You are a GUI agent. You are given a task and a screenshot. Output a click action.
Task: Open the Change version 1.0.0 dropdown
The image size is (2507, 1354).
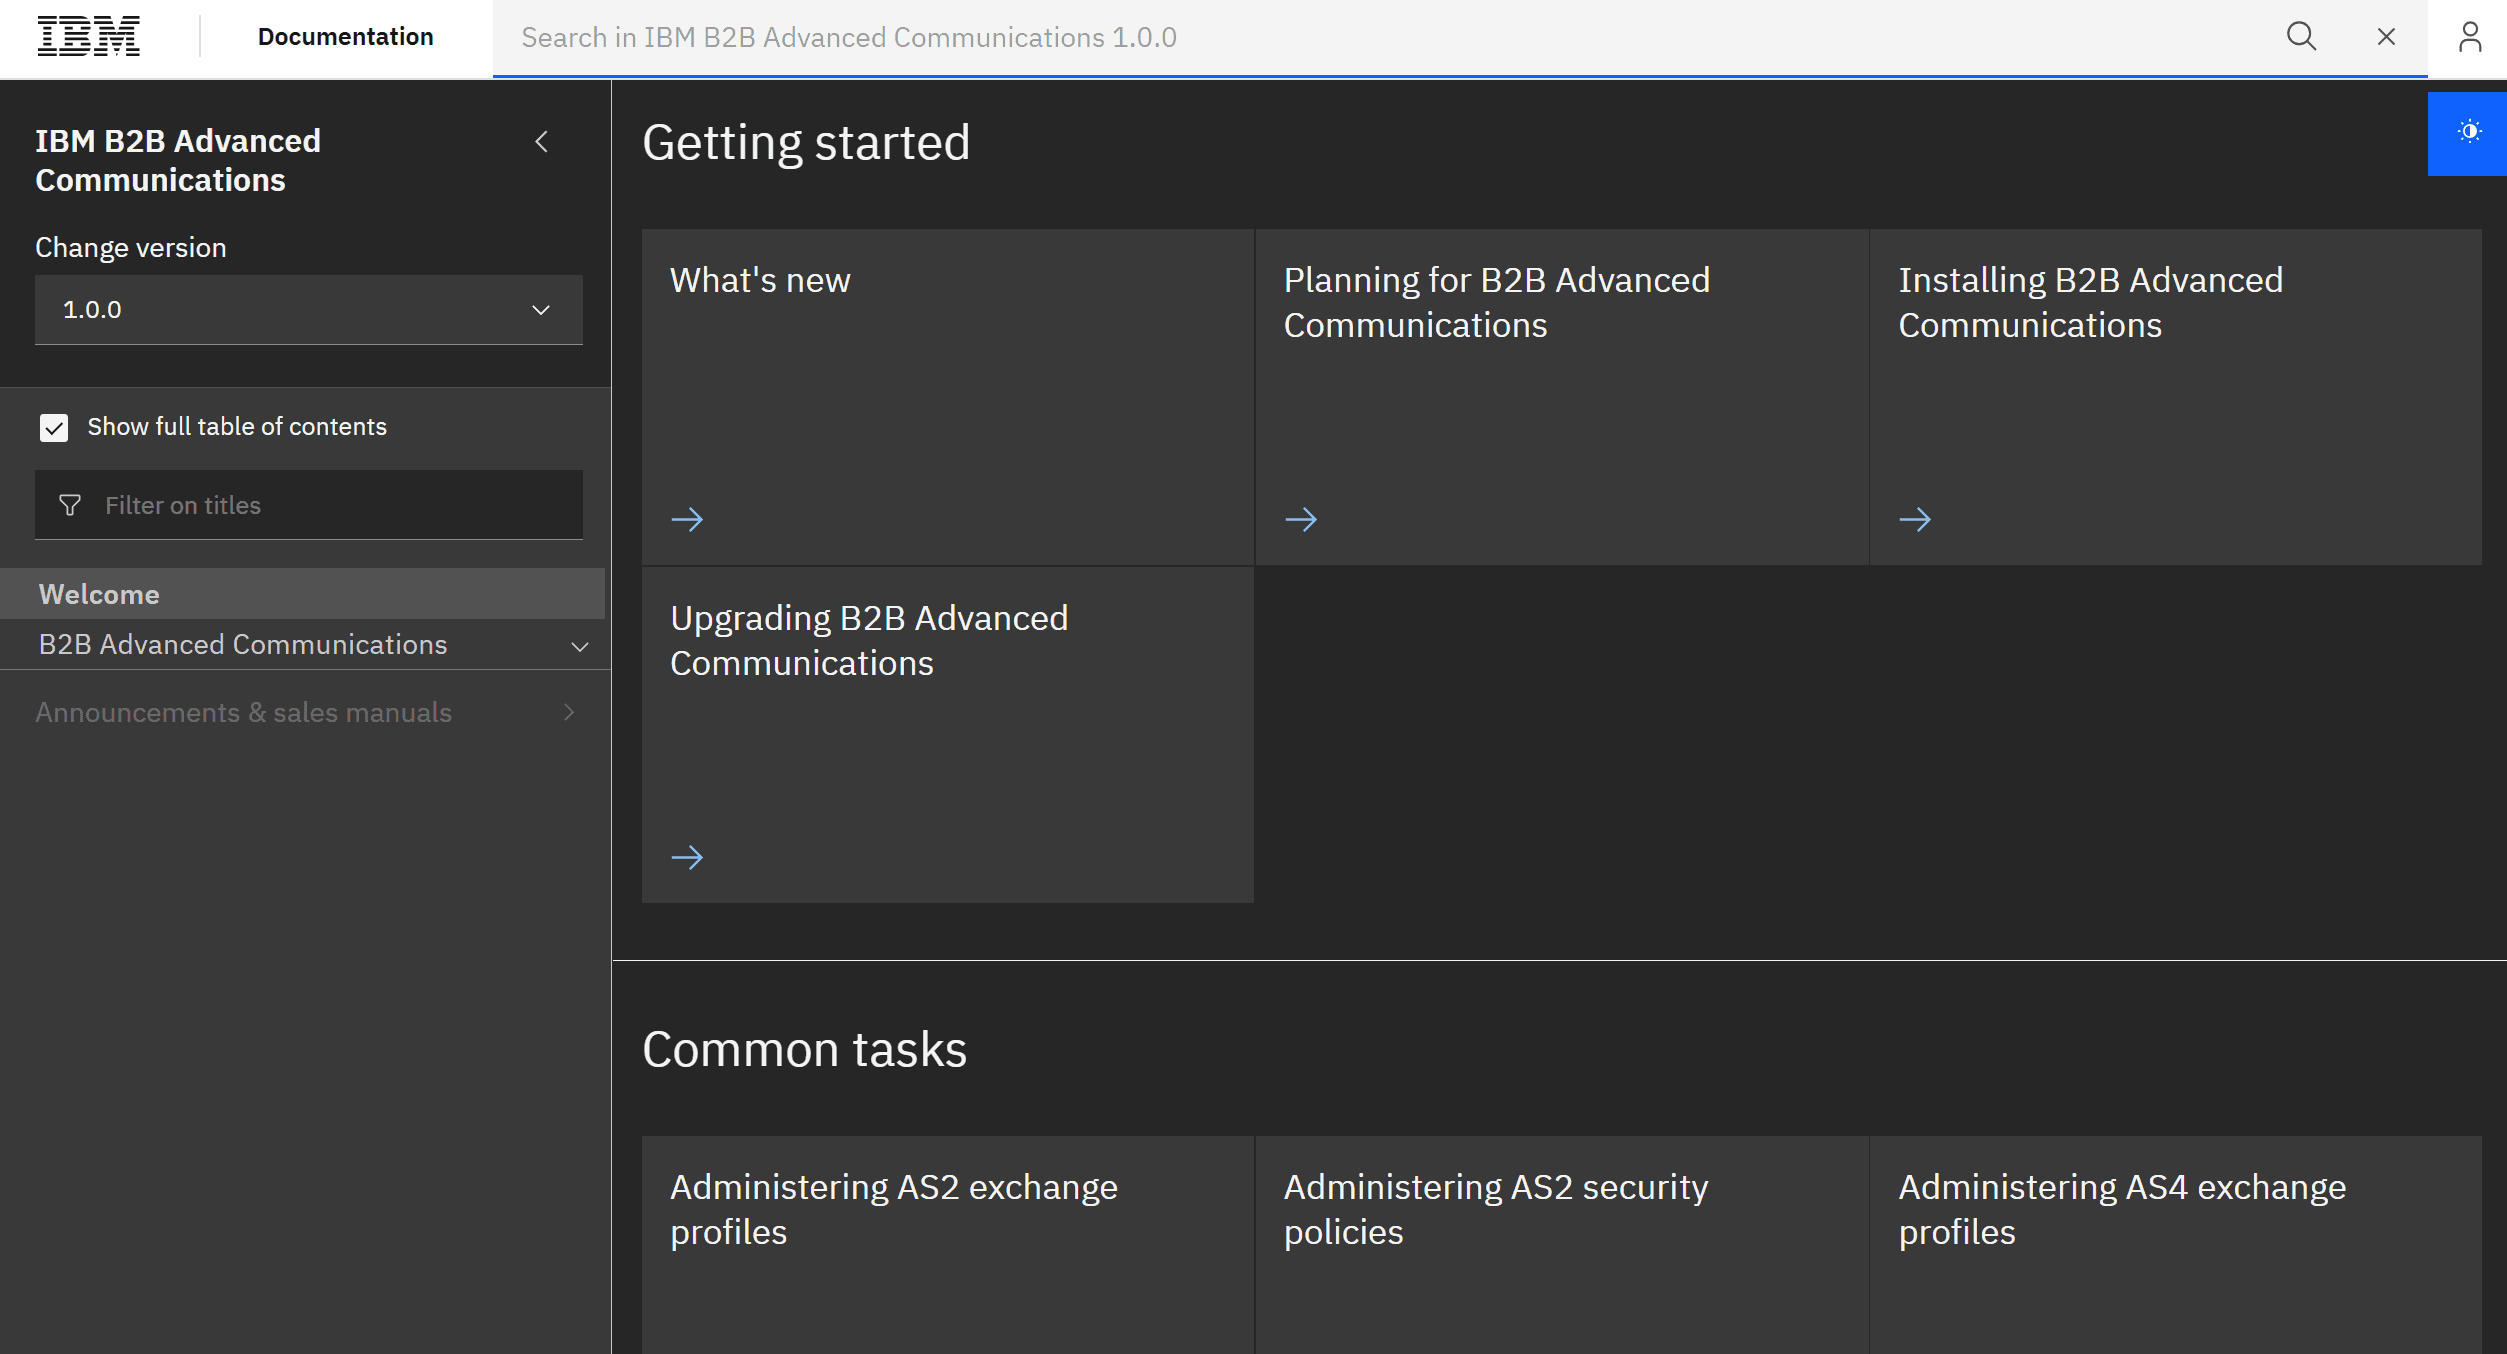308,310
